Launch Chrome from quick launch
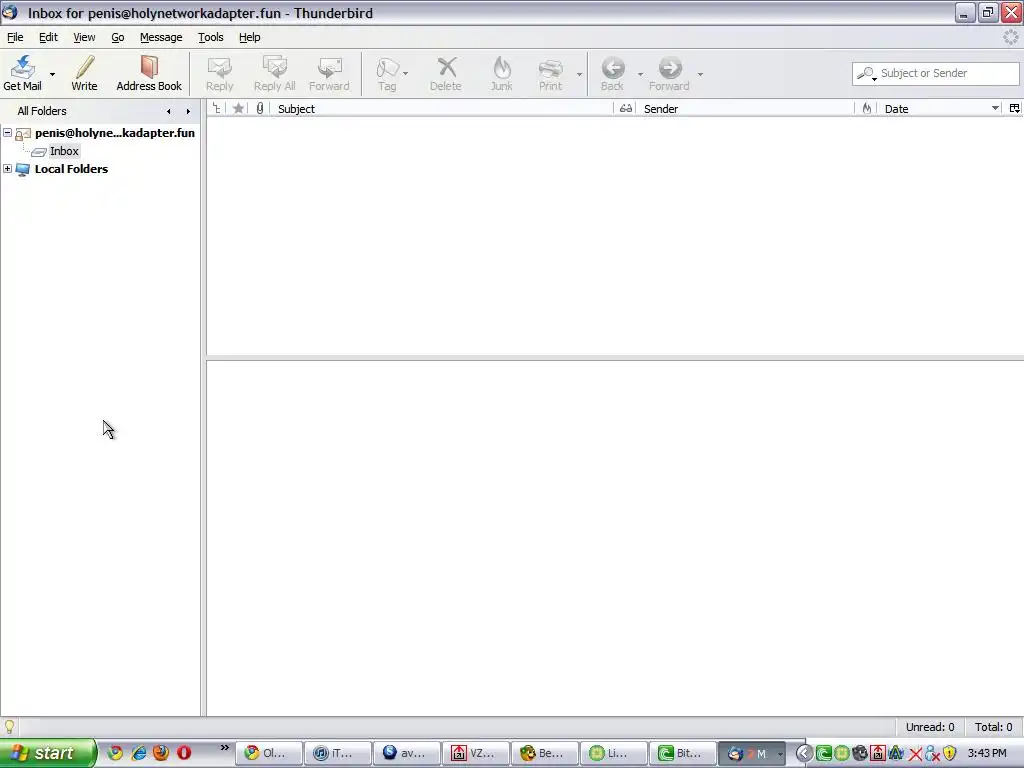The height and width of the screenshot is (768, 1024). coord(115,753)
